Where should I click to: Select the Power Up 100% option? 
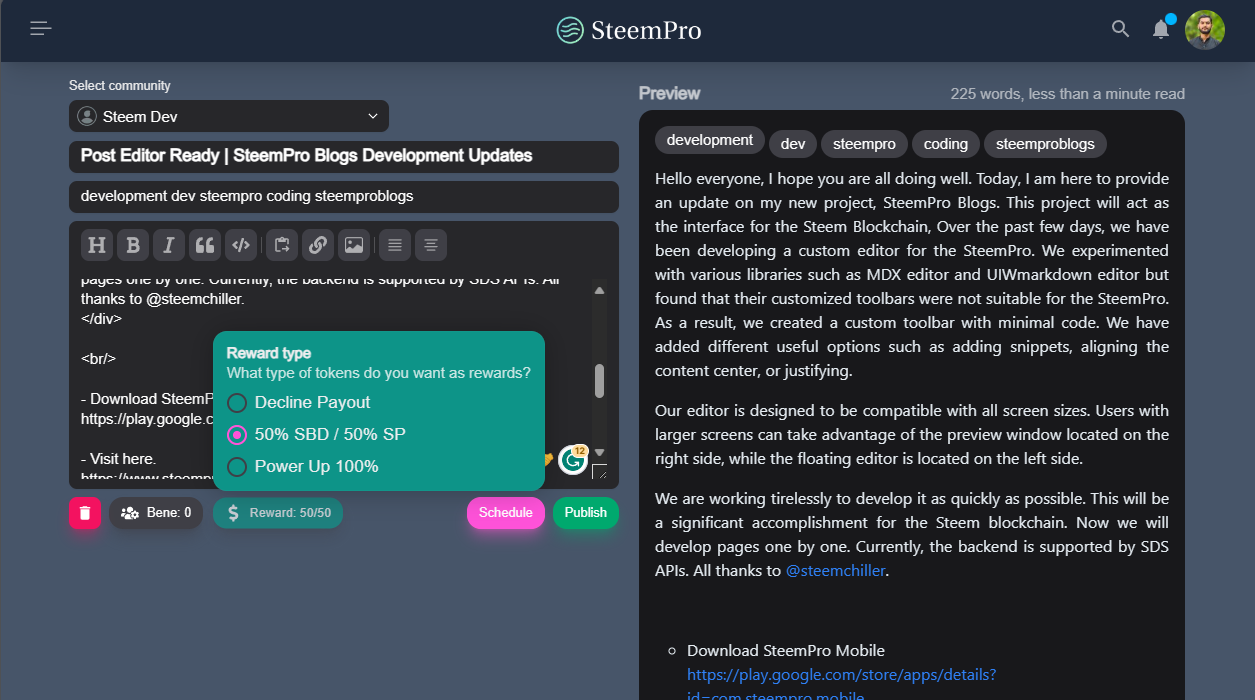tap(303, 466)
